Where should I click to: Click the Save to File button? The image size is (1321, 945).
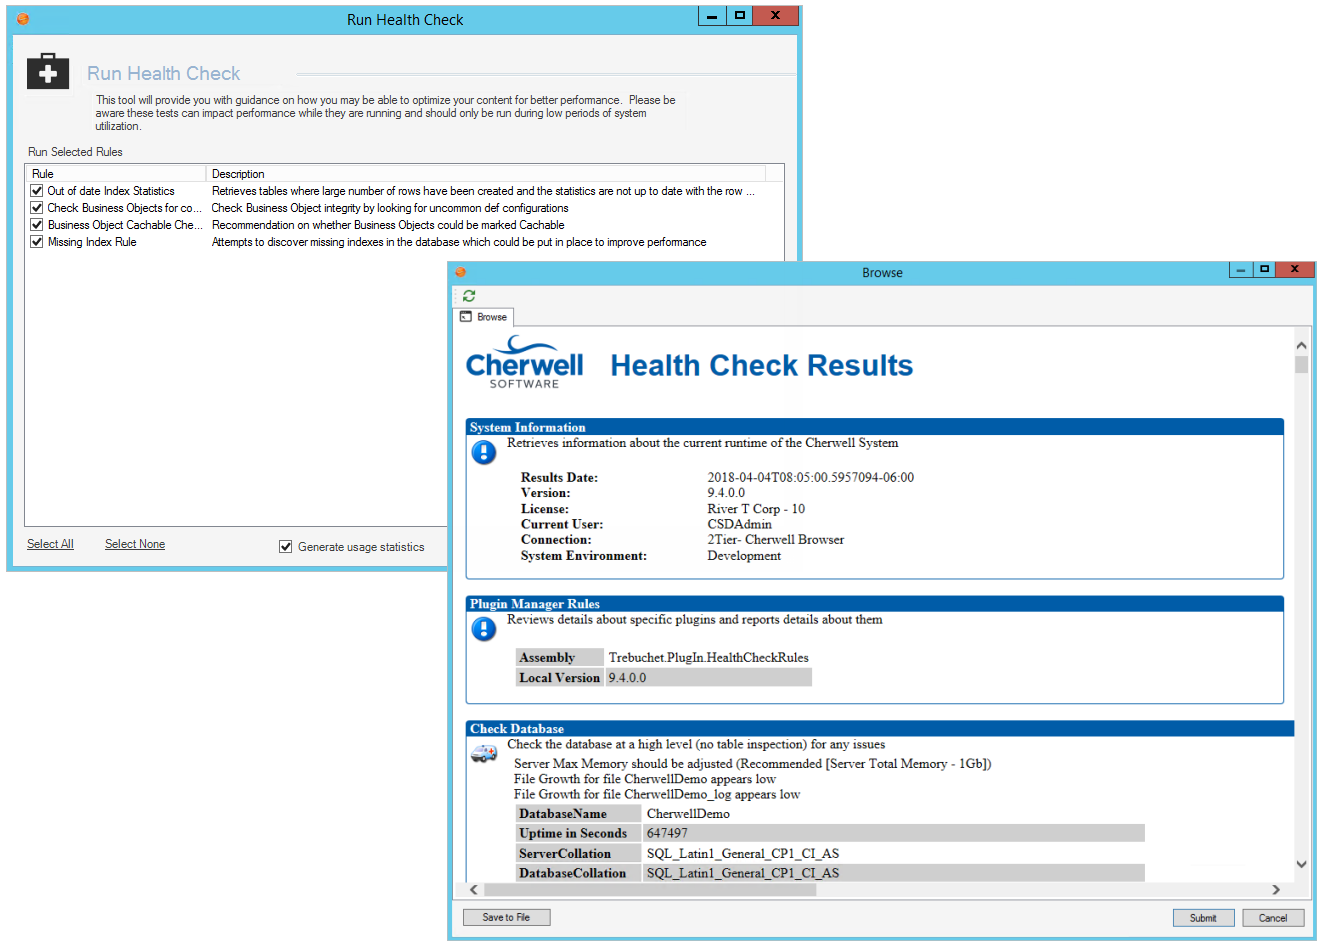[x=506, y=917]
